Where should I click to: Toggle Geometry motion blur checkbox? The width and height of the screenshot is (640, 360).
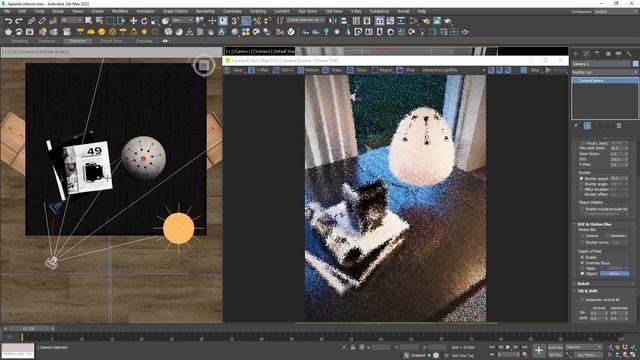607,236
